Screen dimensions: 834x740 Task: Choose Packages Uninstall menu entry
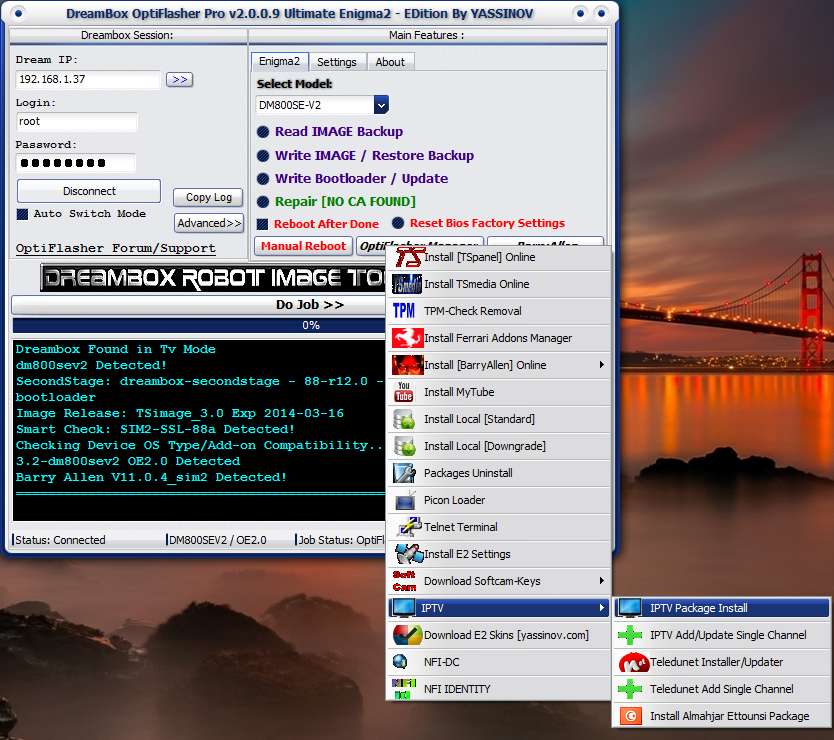pos(499,473)
